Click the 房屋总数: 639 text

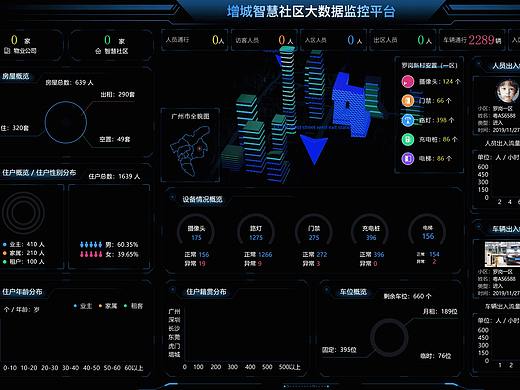click(69, 82)
